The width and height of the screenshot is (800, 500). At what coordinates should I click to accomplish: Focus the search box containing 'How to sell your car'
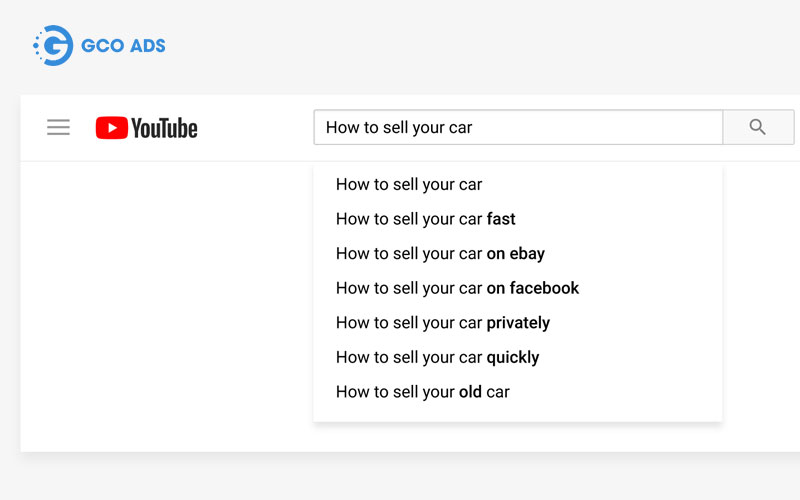tap(517, 127)
